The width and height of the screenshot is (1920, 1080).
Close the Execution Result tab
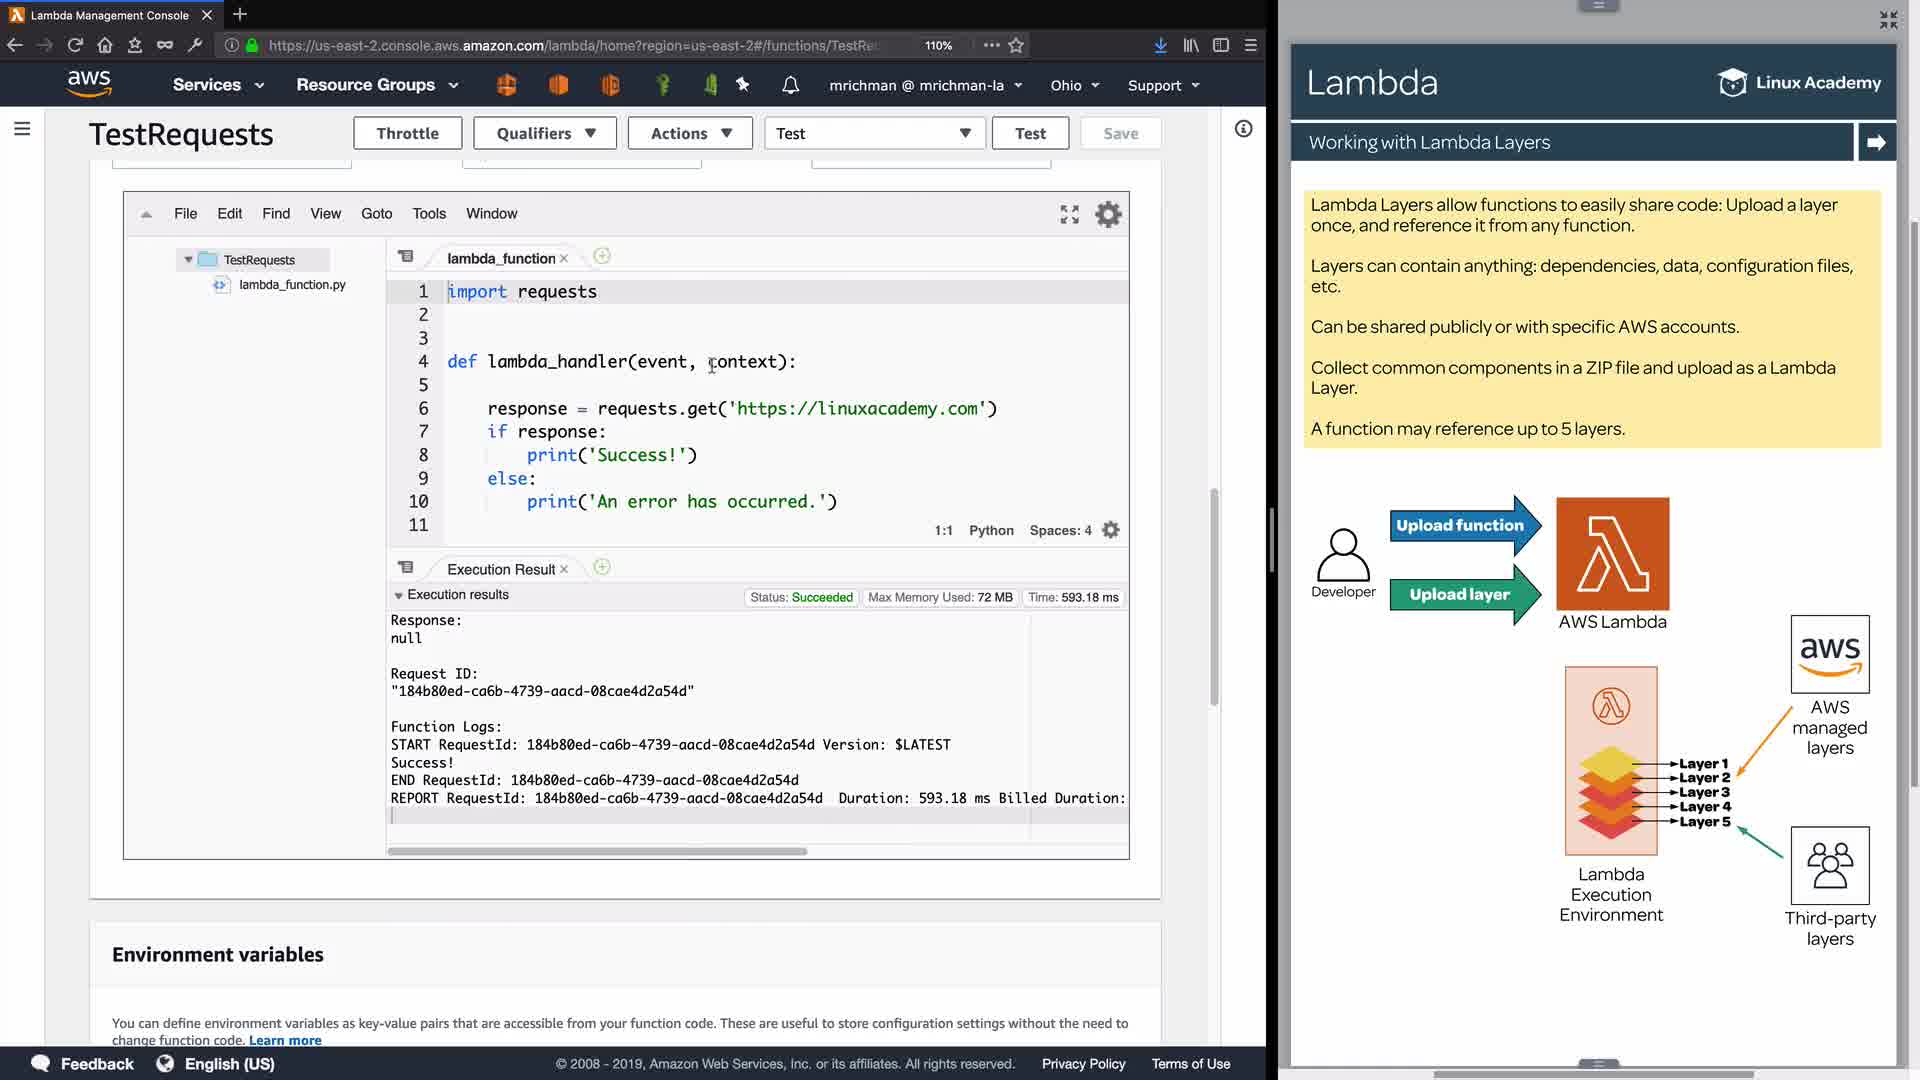point(564,570)
